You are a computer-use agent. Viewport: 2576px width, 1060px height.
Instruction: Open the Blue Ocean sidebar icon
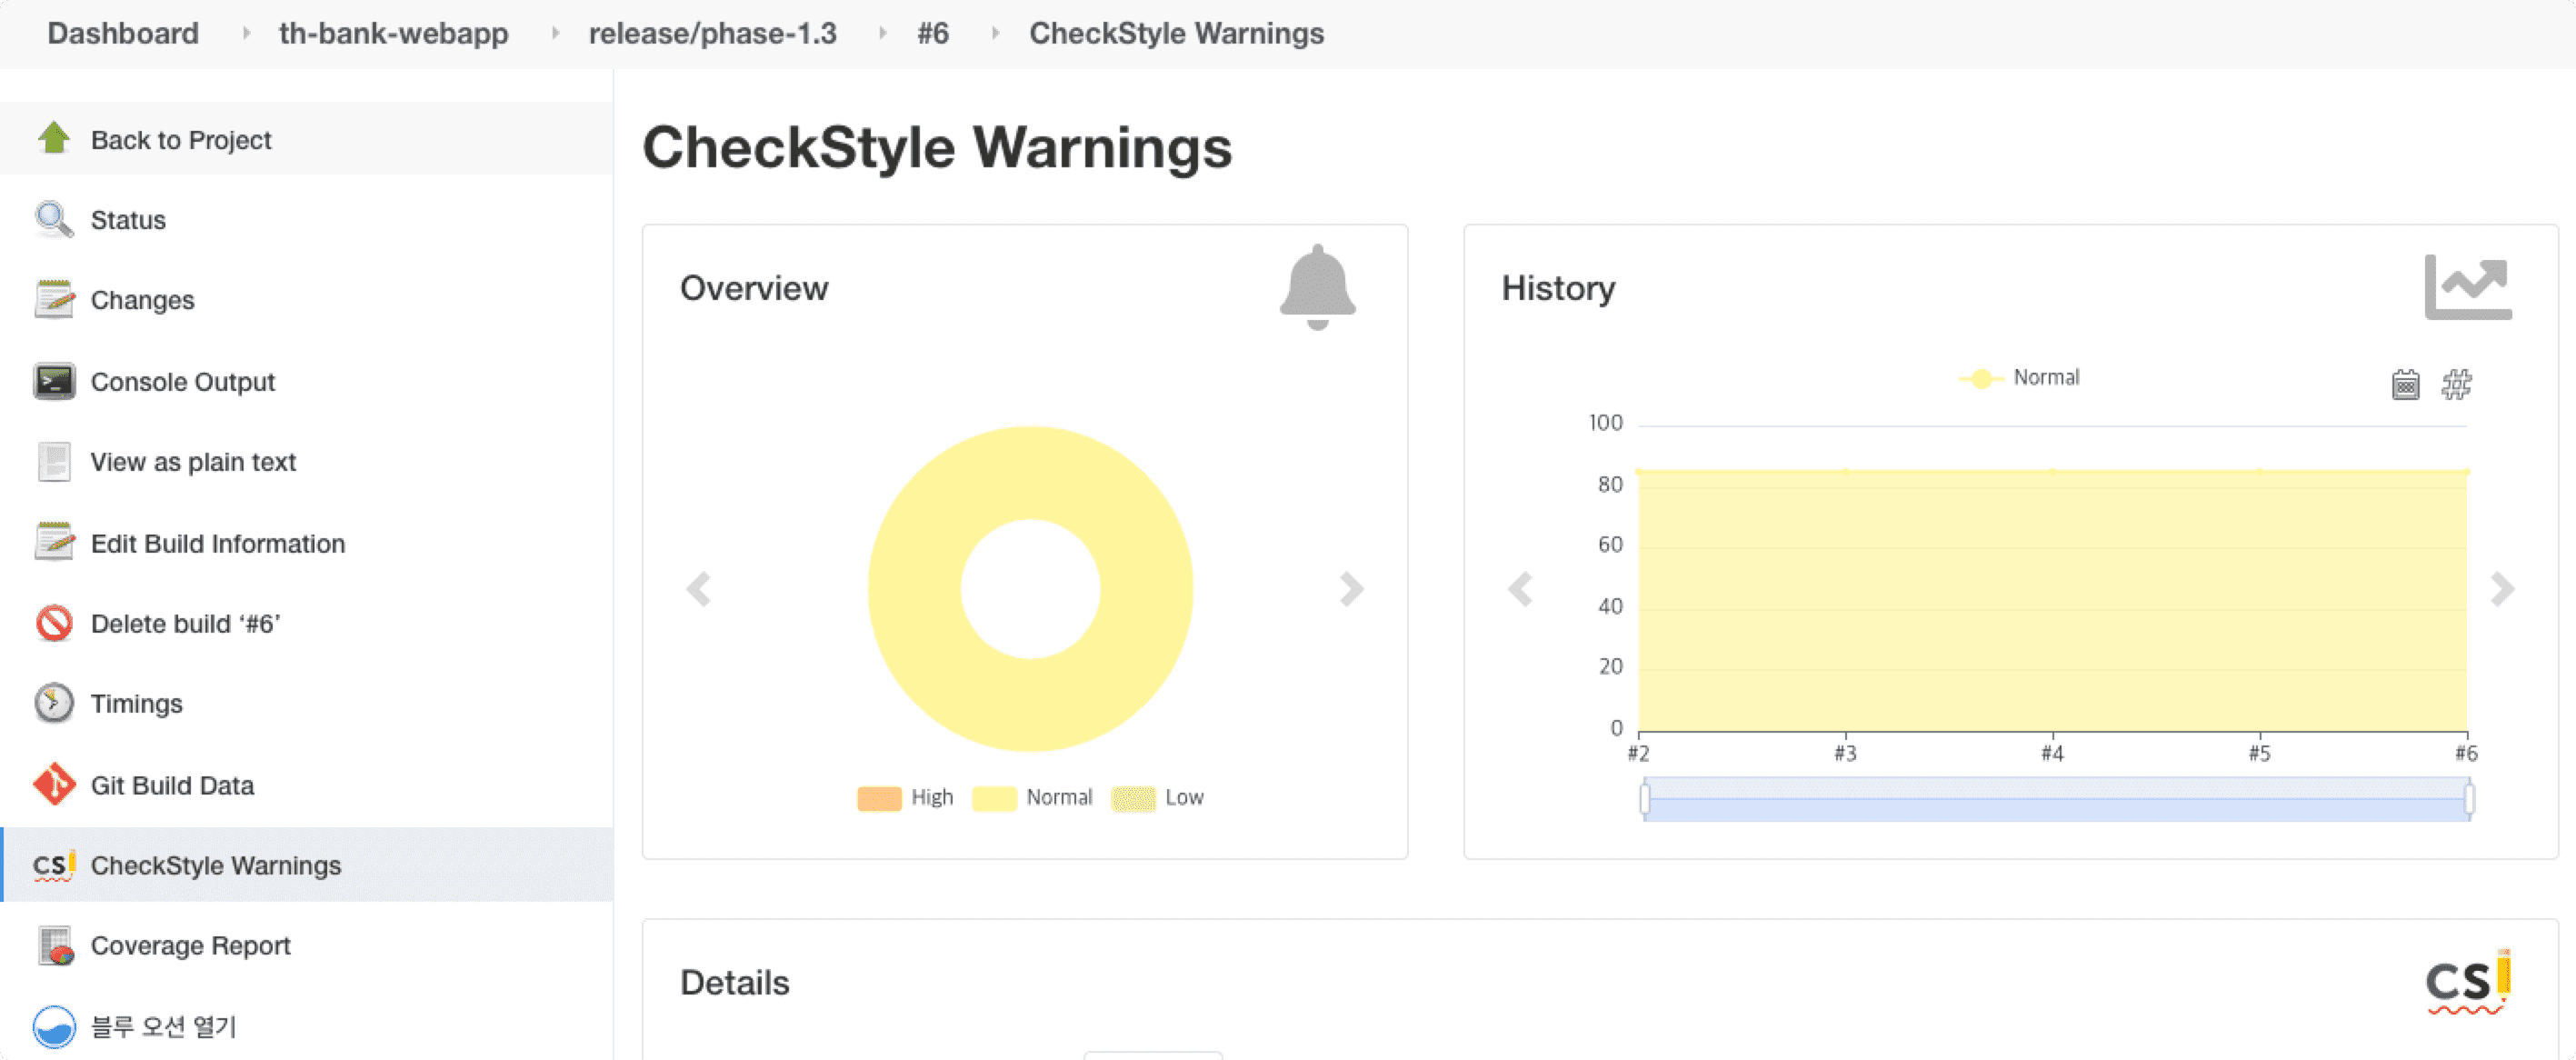tap(54, 1026)
